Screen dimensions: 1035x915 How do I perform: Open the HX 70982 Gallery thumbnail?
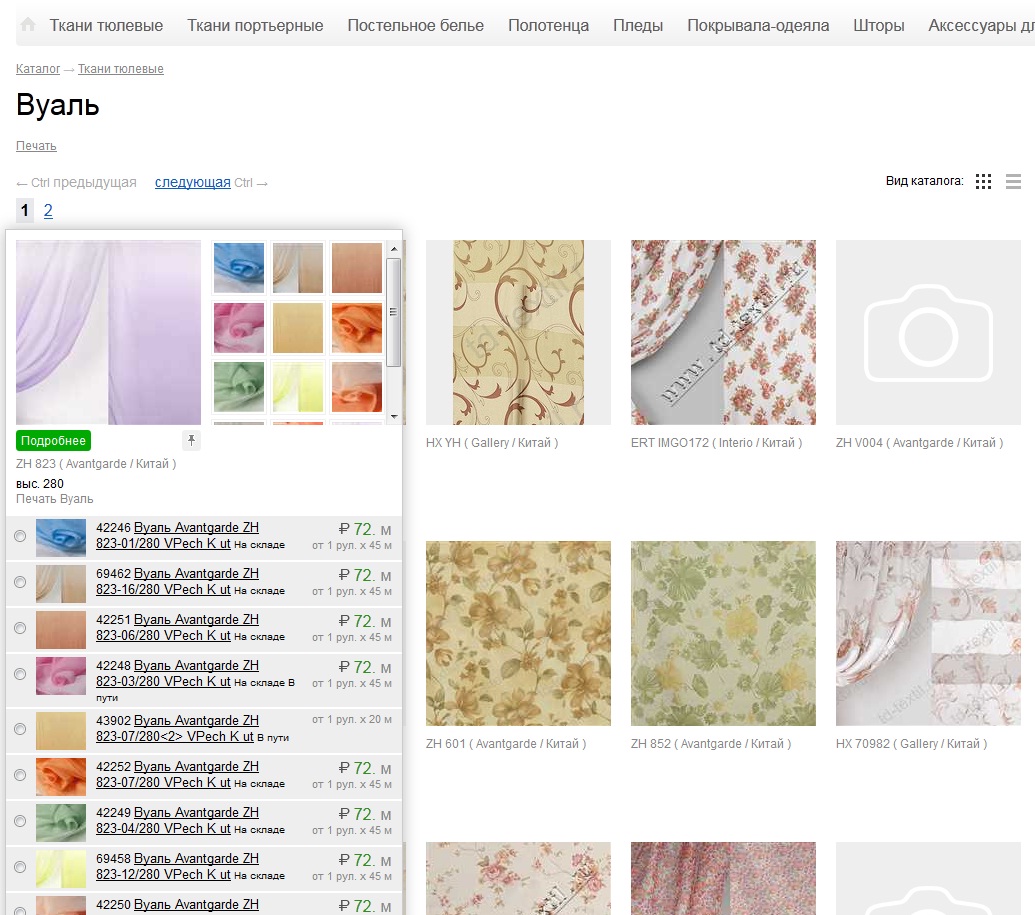pos(928,633)
